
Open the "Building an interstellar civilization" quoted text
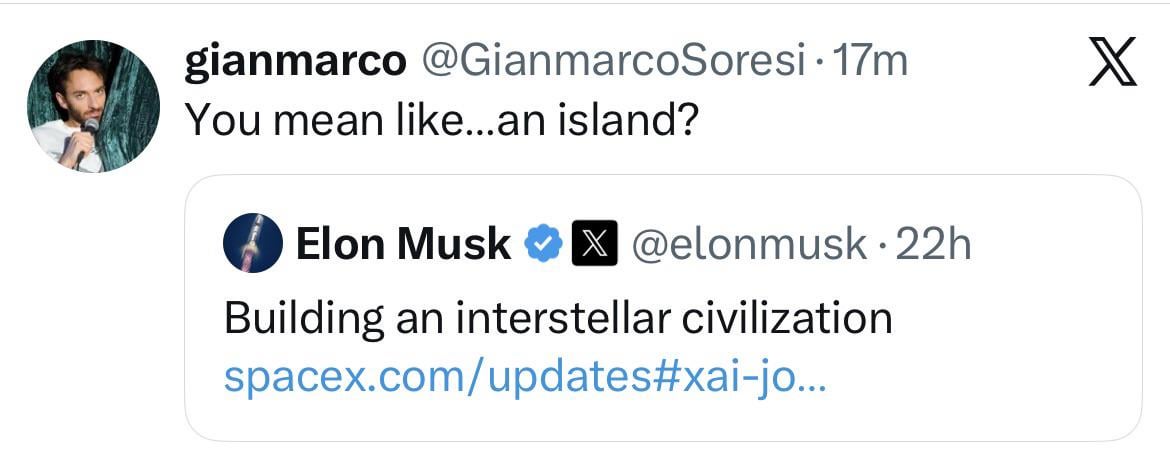click(558, 319)
